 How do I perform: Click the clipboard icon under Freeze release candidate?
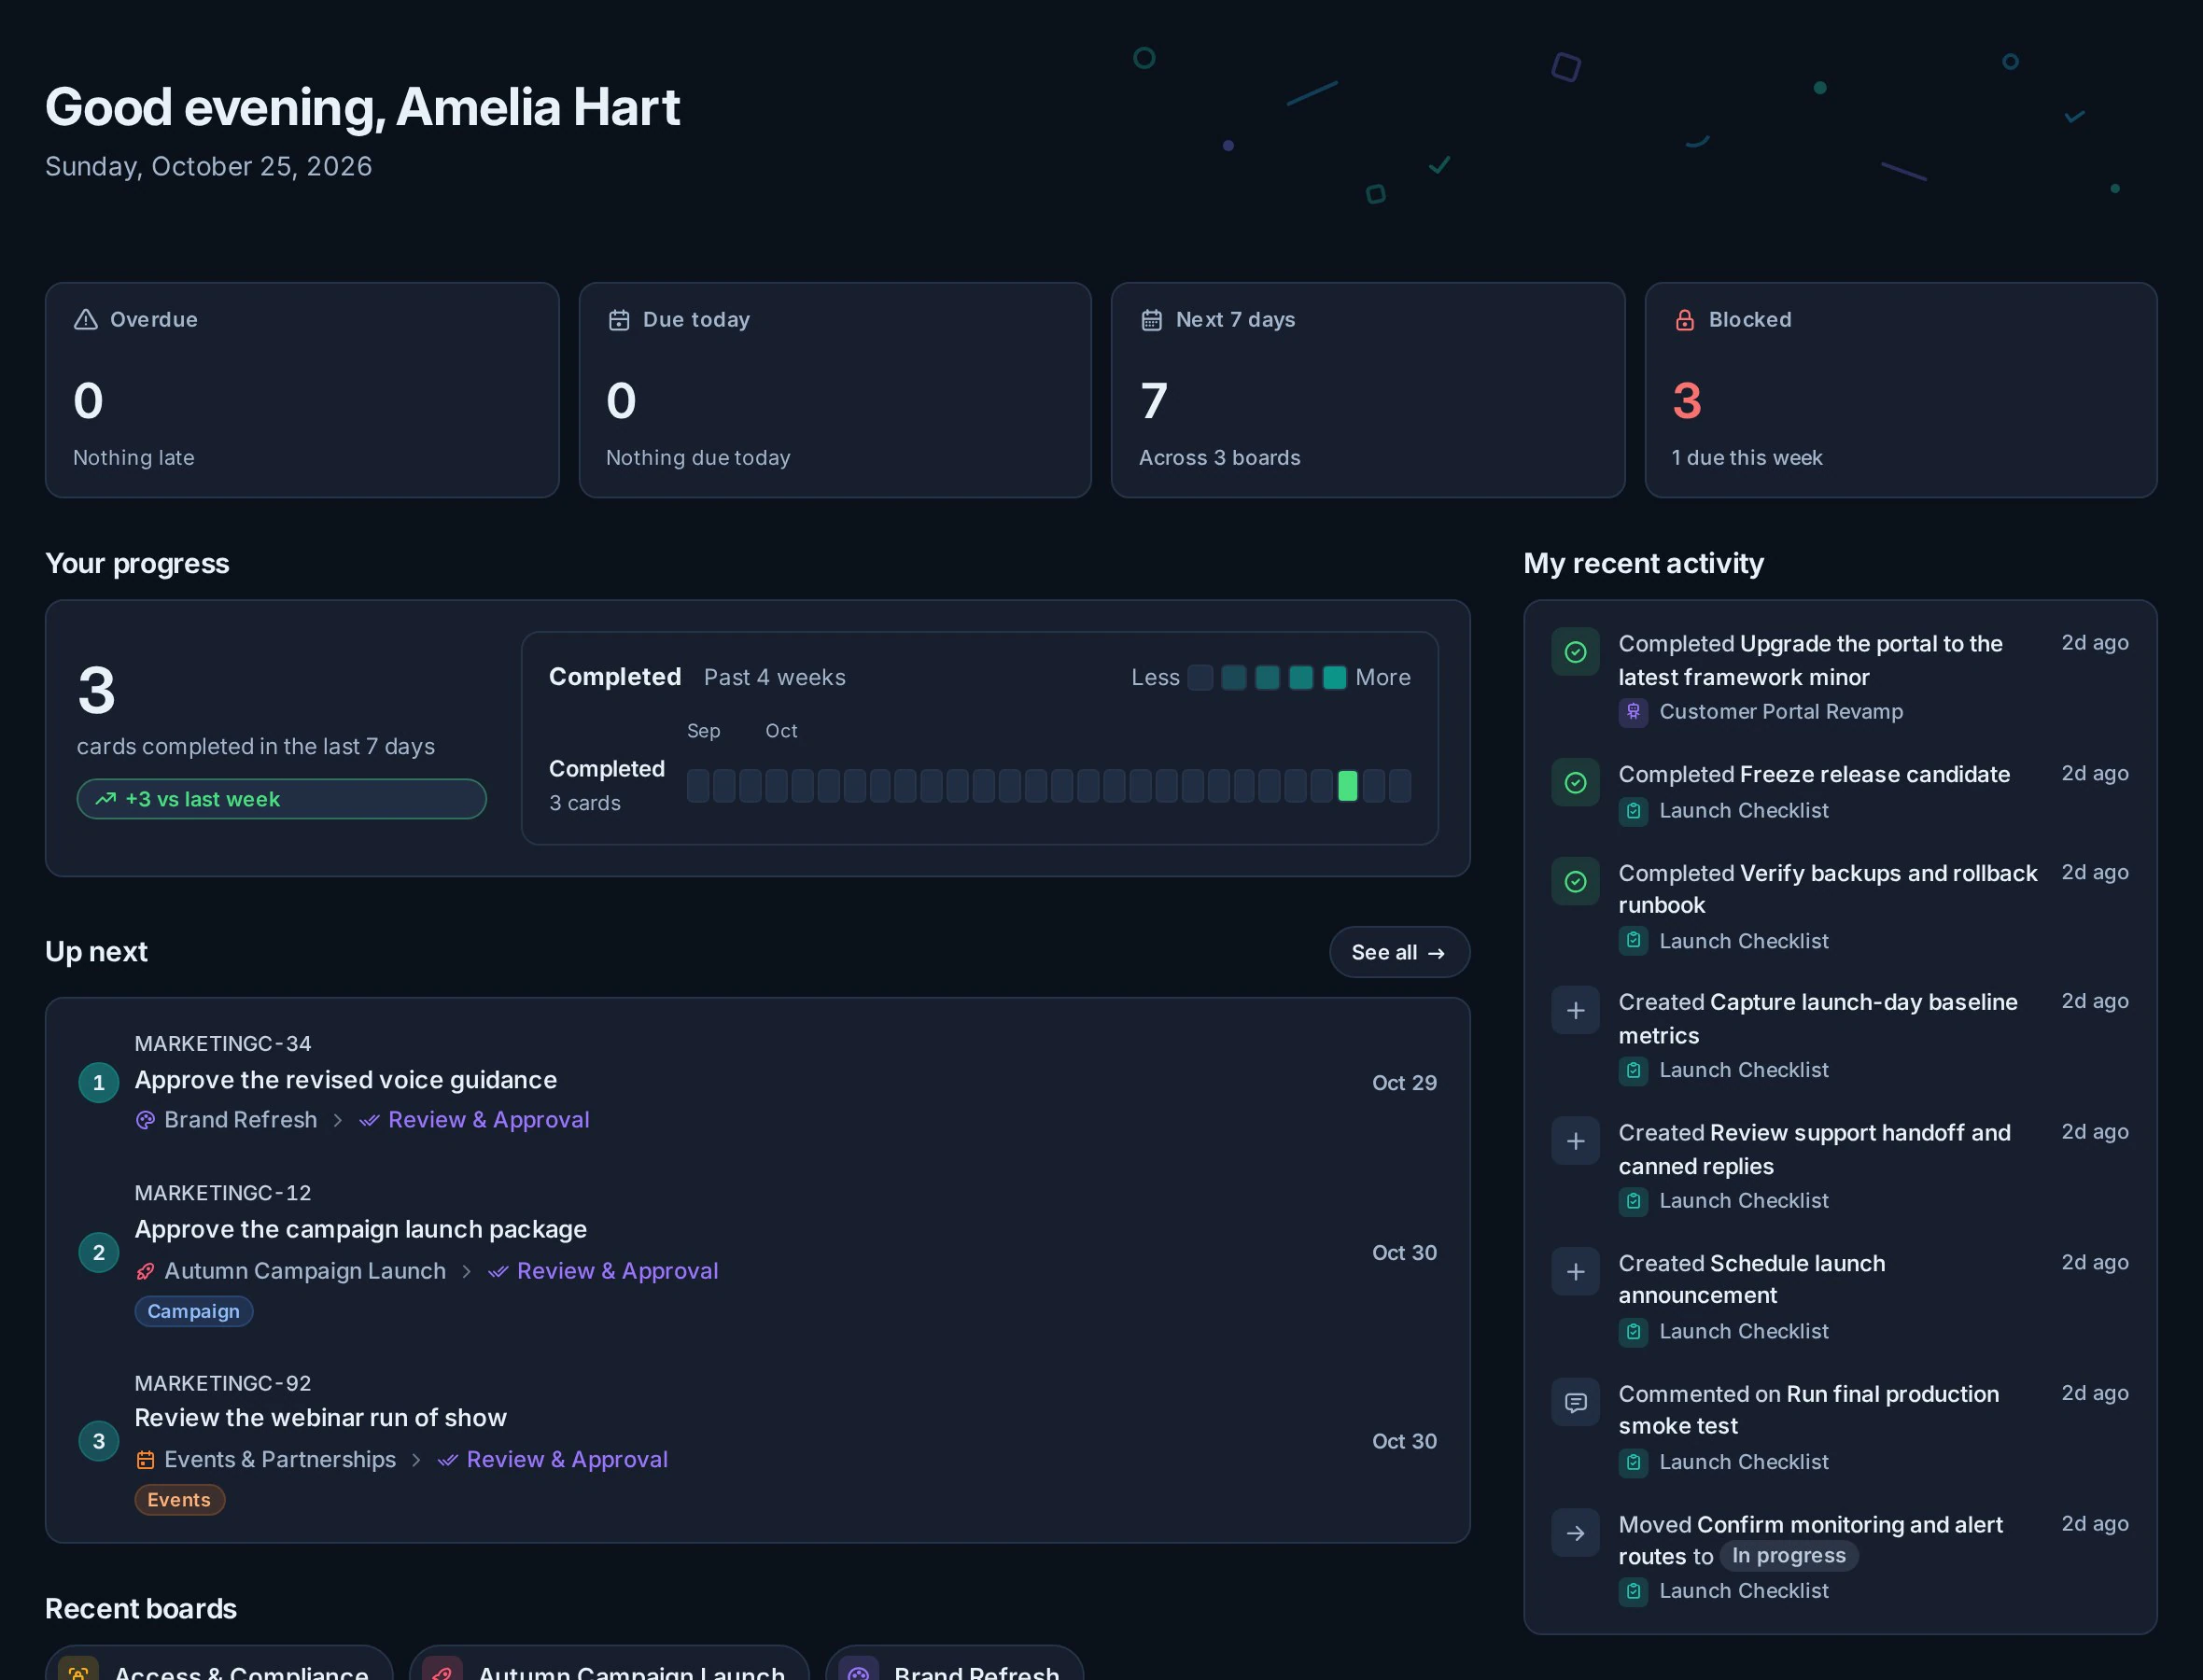pos(1633,811)
